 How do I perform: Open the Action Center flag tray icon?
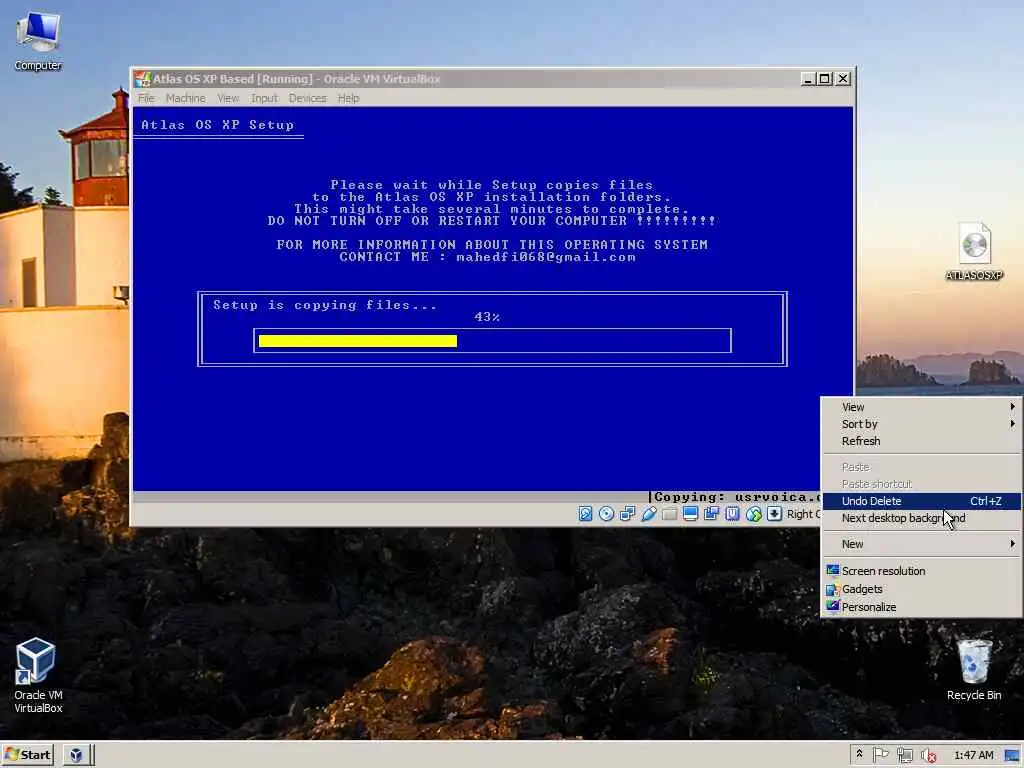pyautogui.click(x=880, y=755)
